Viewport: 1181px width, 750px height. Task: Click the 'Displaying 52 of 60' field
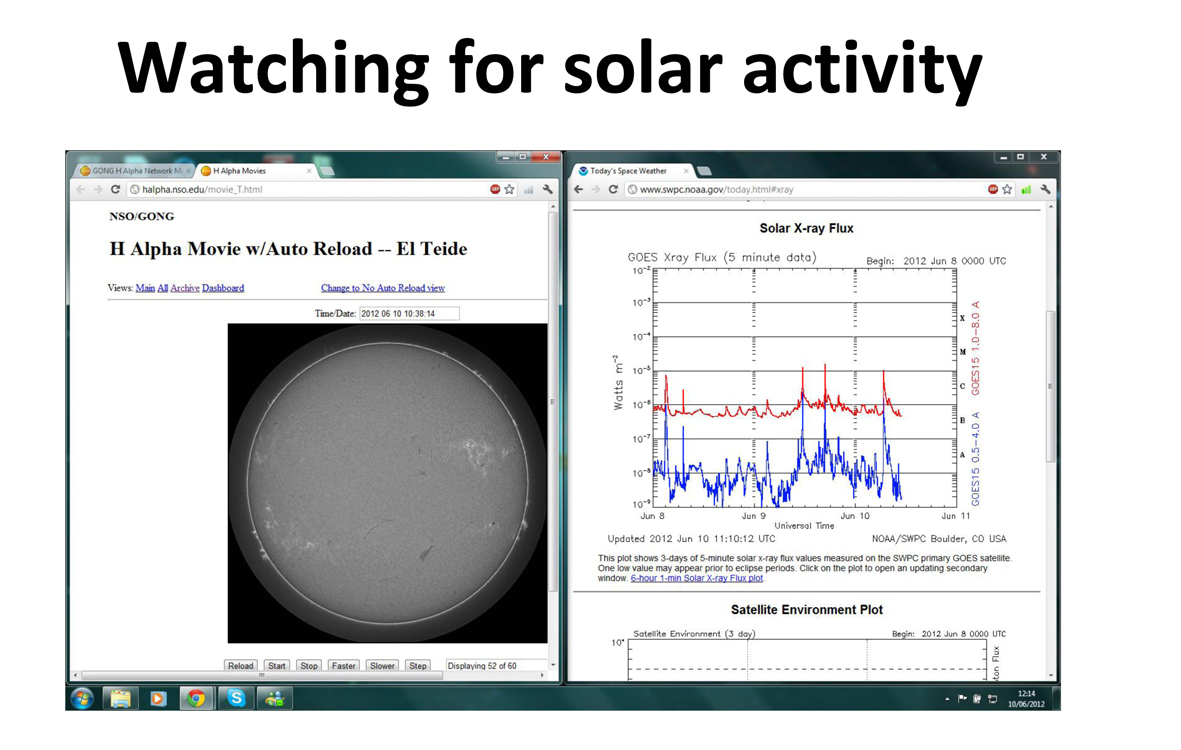tap(495, 666)
